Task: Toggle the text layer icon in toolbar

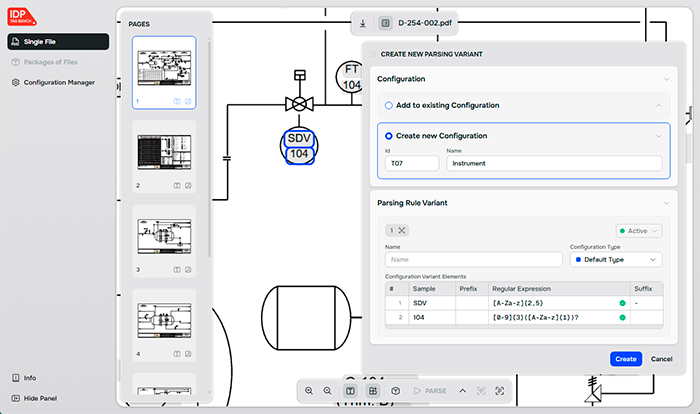Action: tap(350, 391)
